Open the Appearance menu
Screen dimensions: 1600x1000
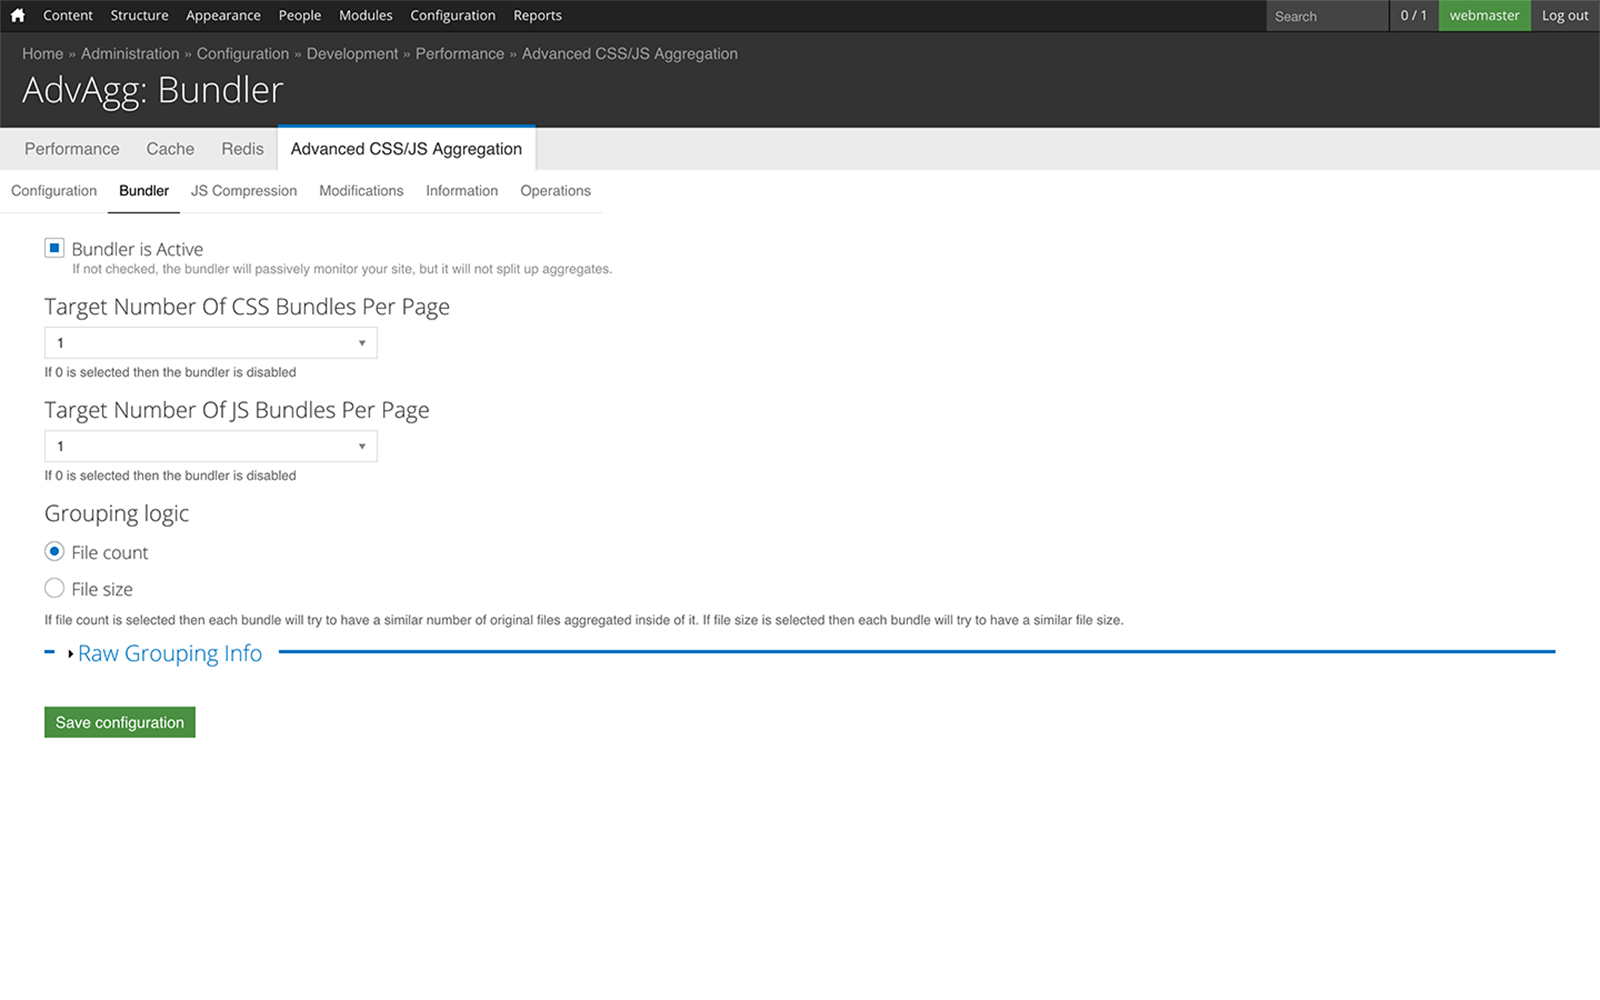(x=223, y=15)
